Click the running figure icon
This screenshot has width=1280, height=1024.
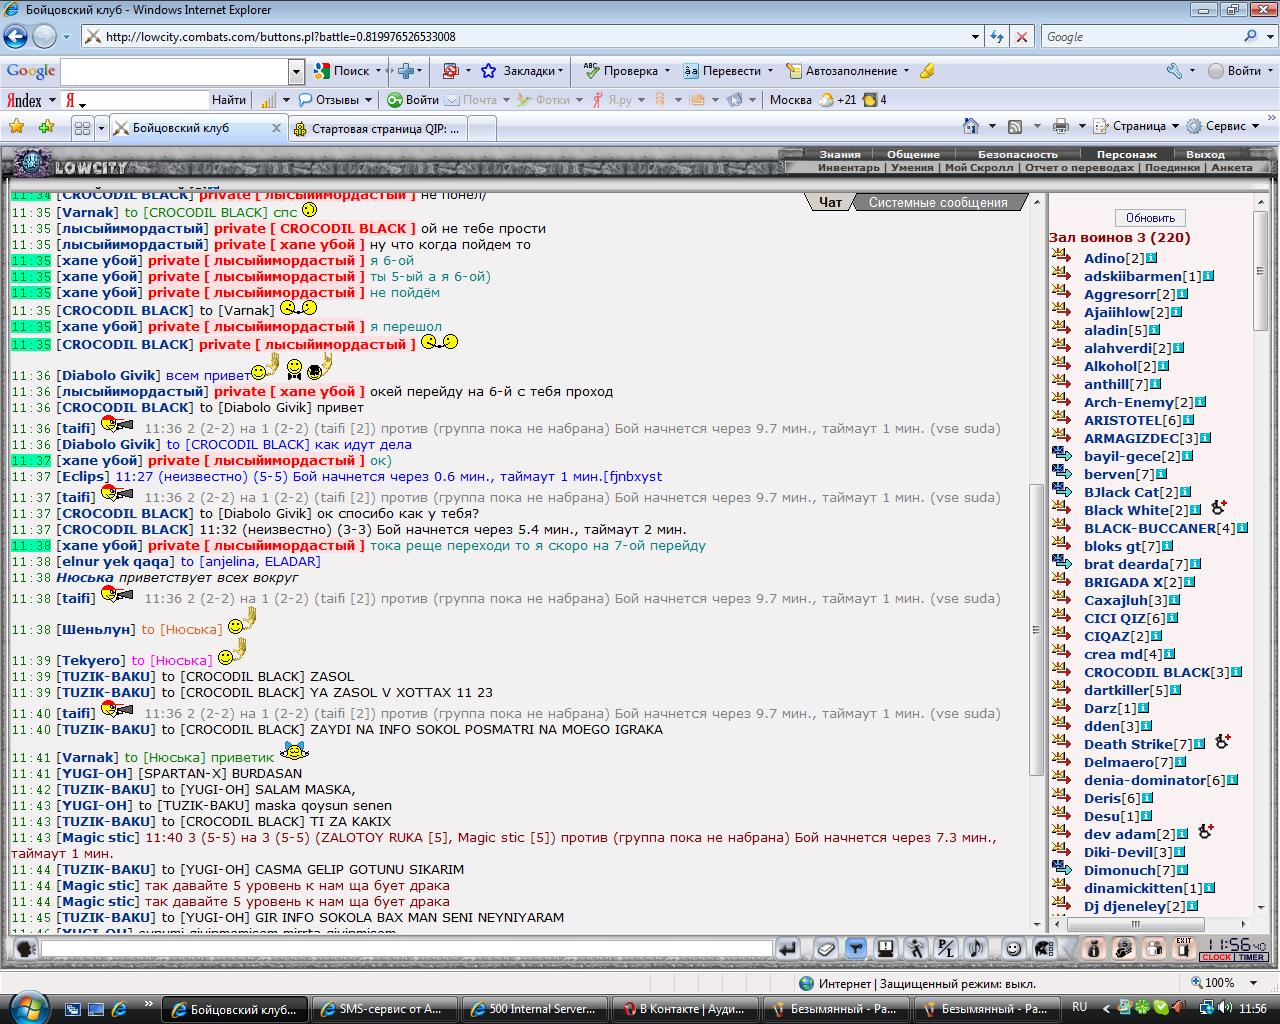tap(916, 948)
